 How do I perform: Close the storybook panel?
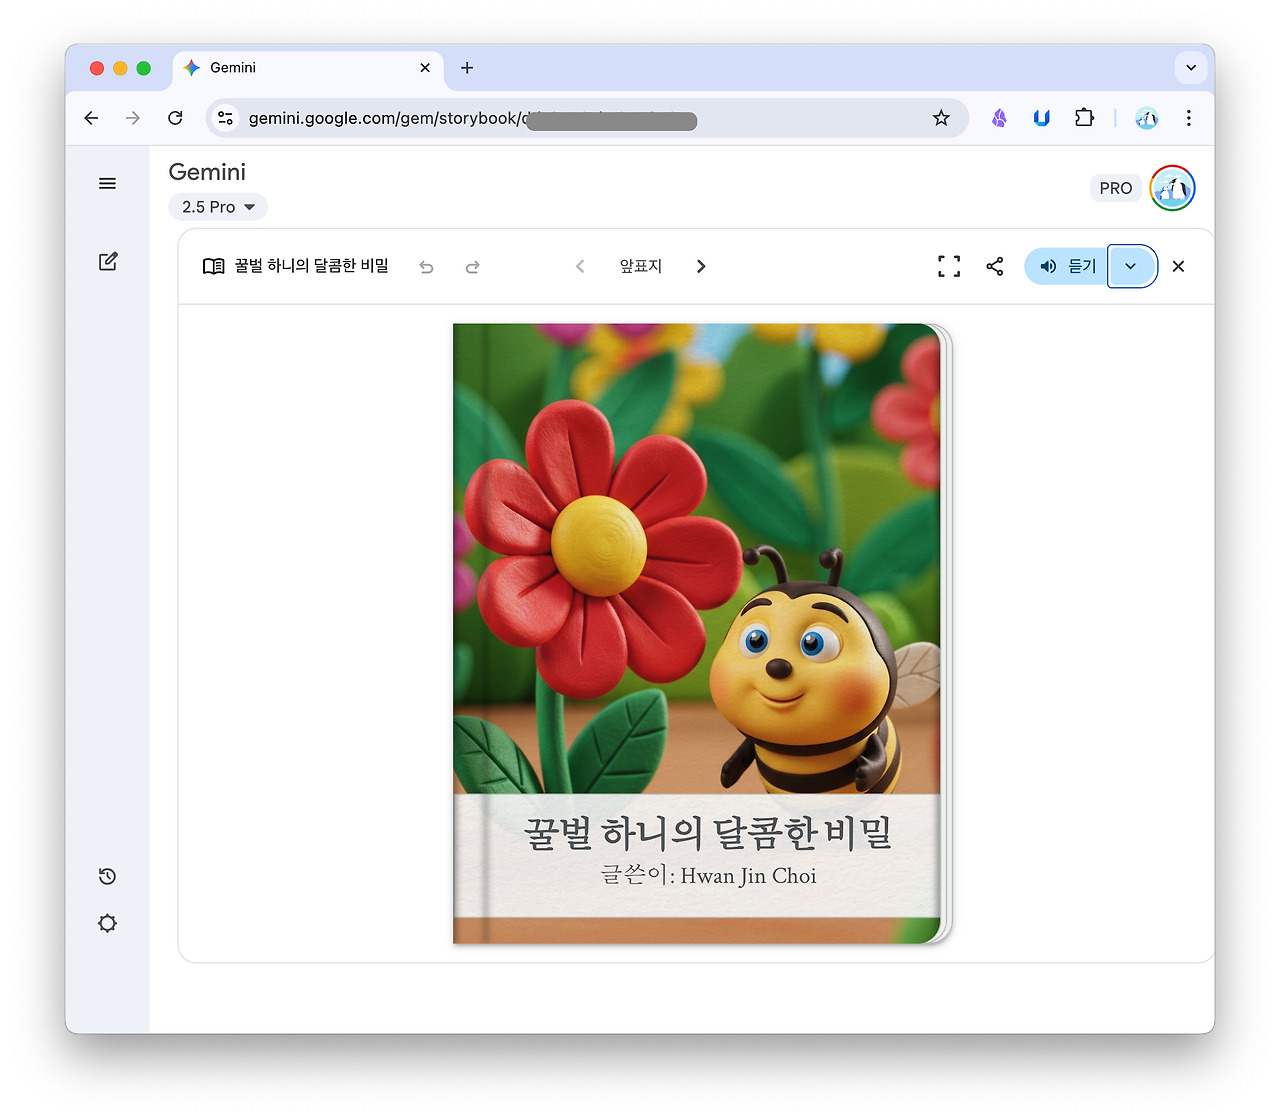(1178, 266)
